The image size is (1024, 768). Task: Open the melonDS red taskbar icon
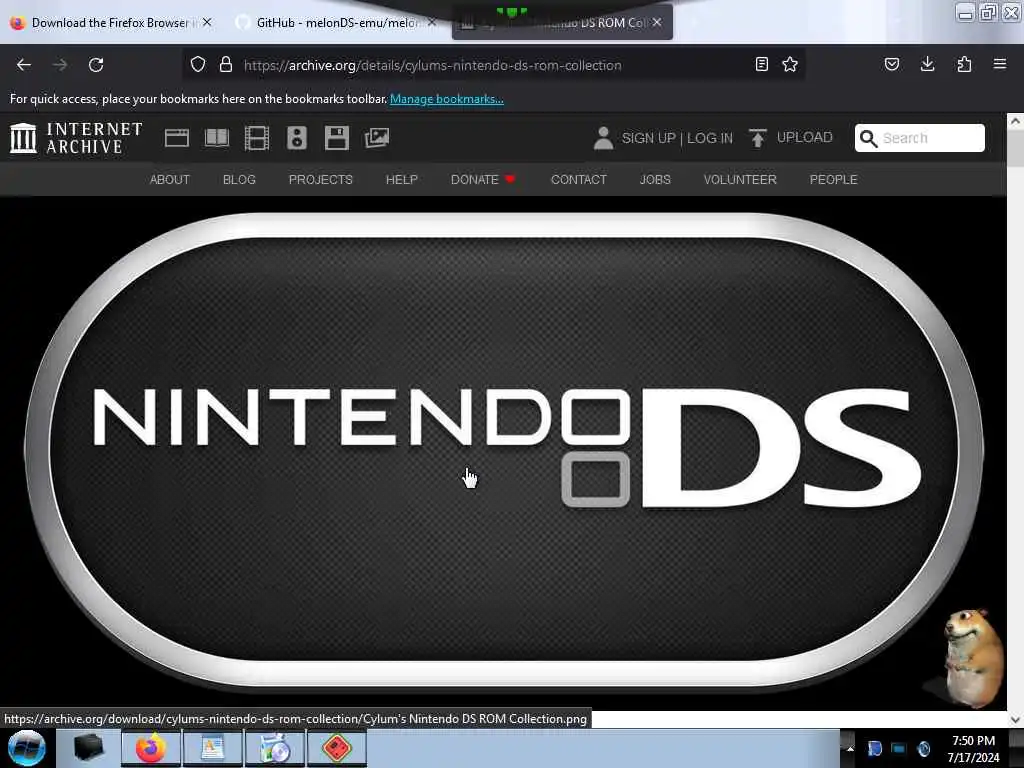pos(337,748)
